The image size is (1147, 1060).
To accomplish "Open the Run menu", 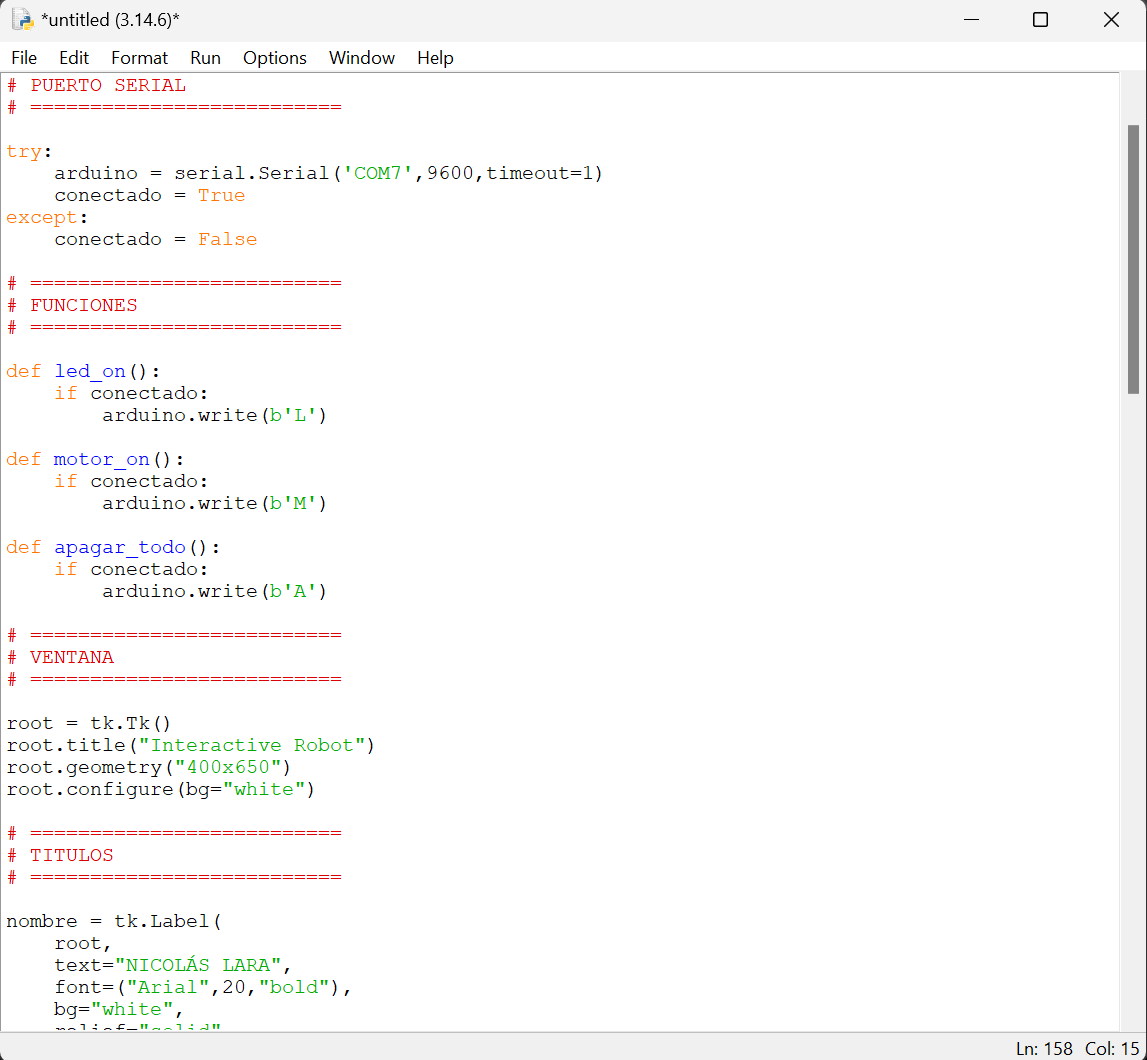I will click(206, 58).
